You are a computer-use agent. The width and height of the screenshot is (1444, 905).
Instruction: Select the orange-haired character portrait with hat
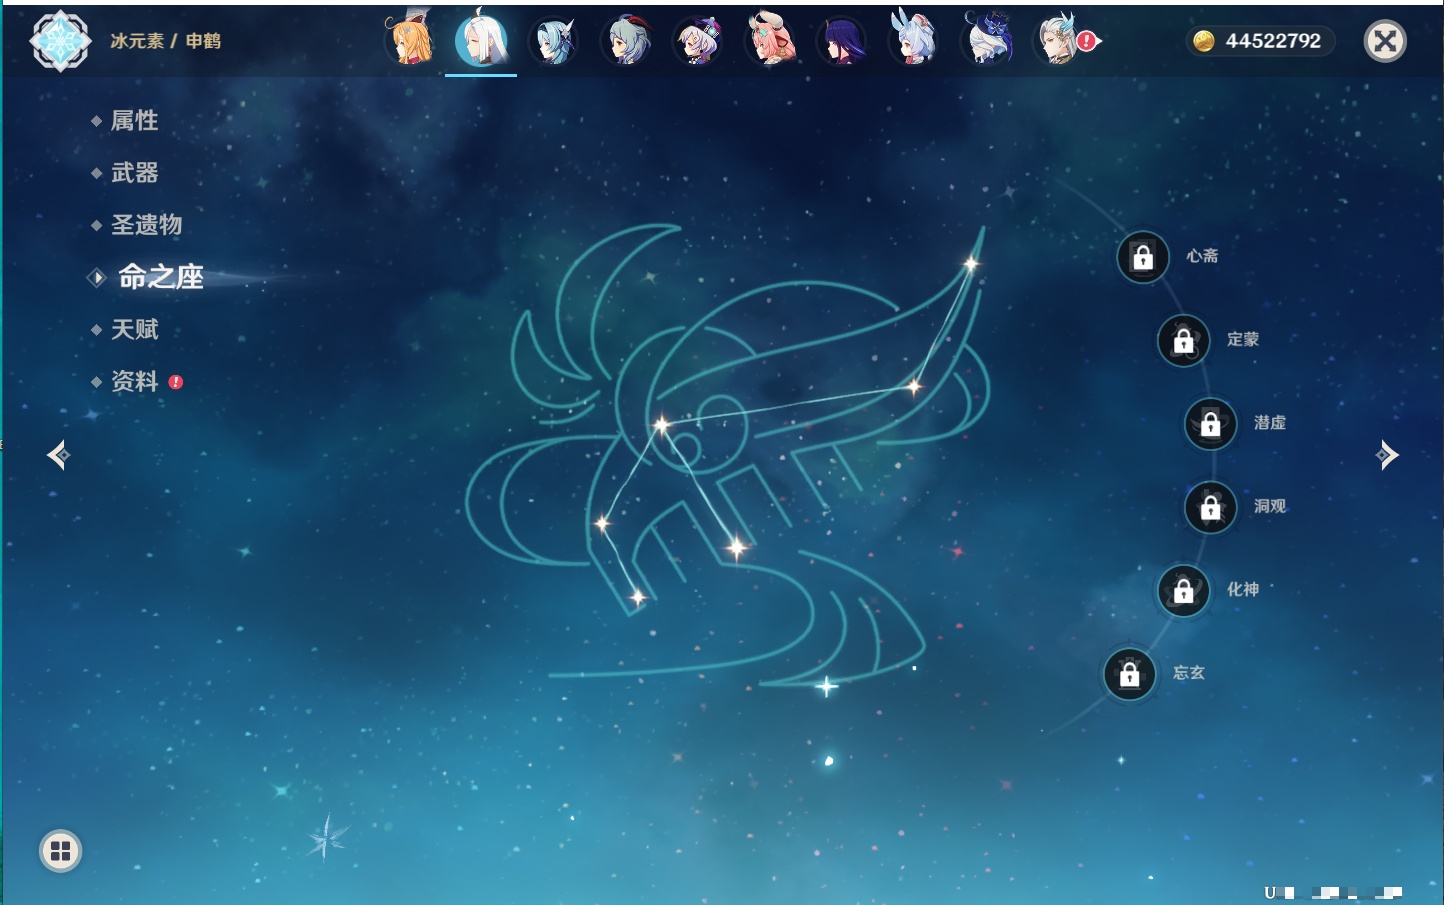(x=409, y=41)
